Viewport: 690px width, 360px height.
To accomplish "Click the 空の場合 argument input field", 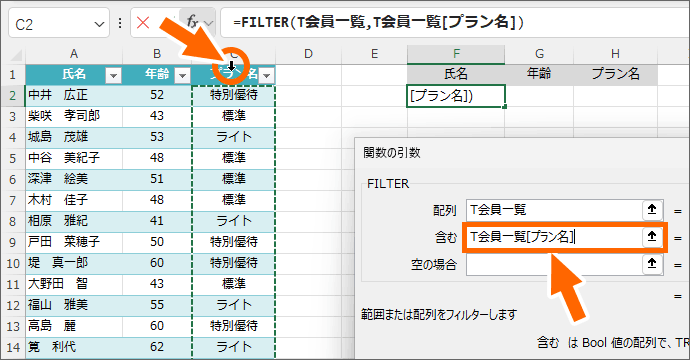I will pos(554,264).
